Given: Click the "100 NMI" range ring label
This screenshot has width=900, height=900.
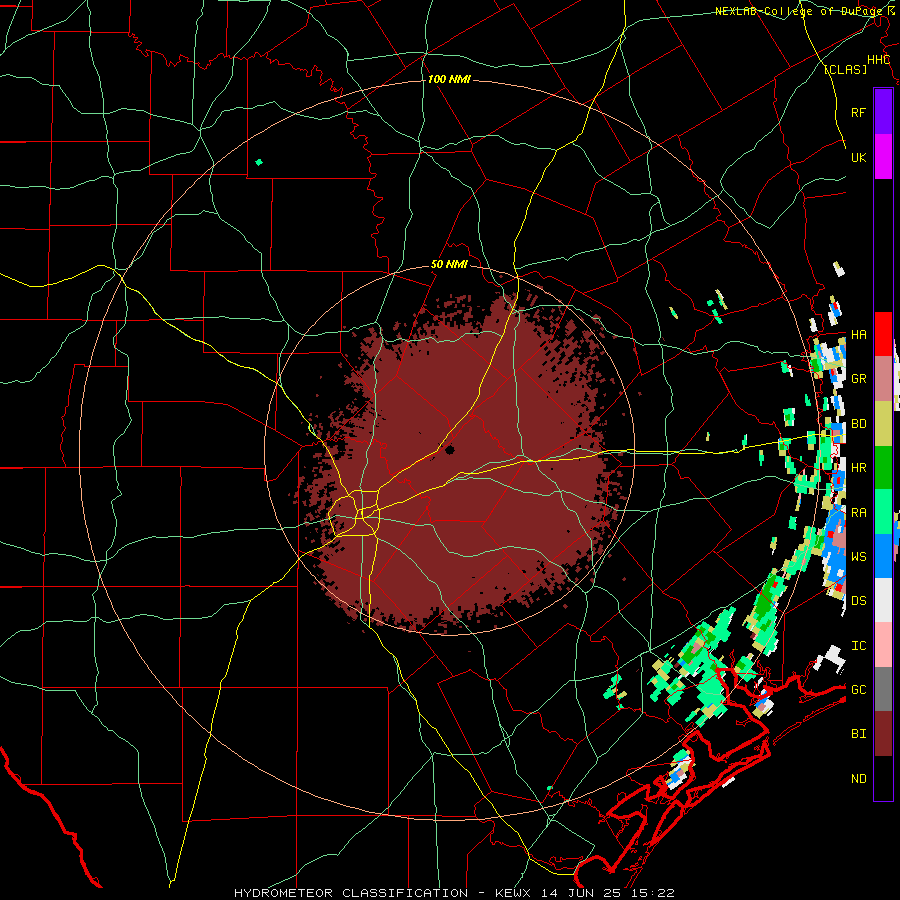Looking at the screenshot, I should pyautogui.click(x=449, y=79).
